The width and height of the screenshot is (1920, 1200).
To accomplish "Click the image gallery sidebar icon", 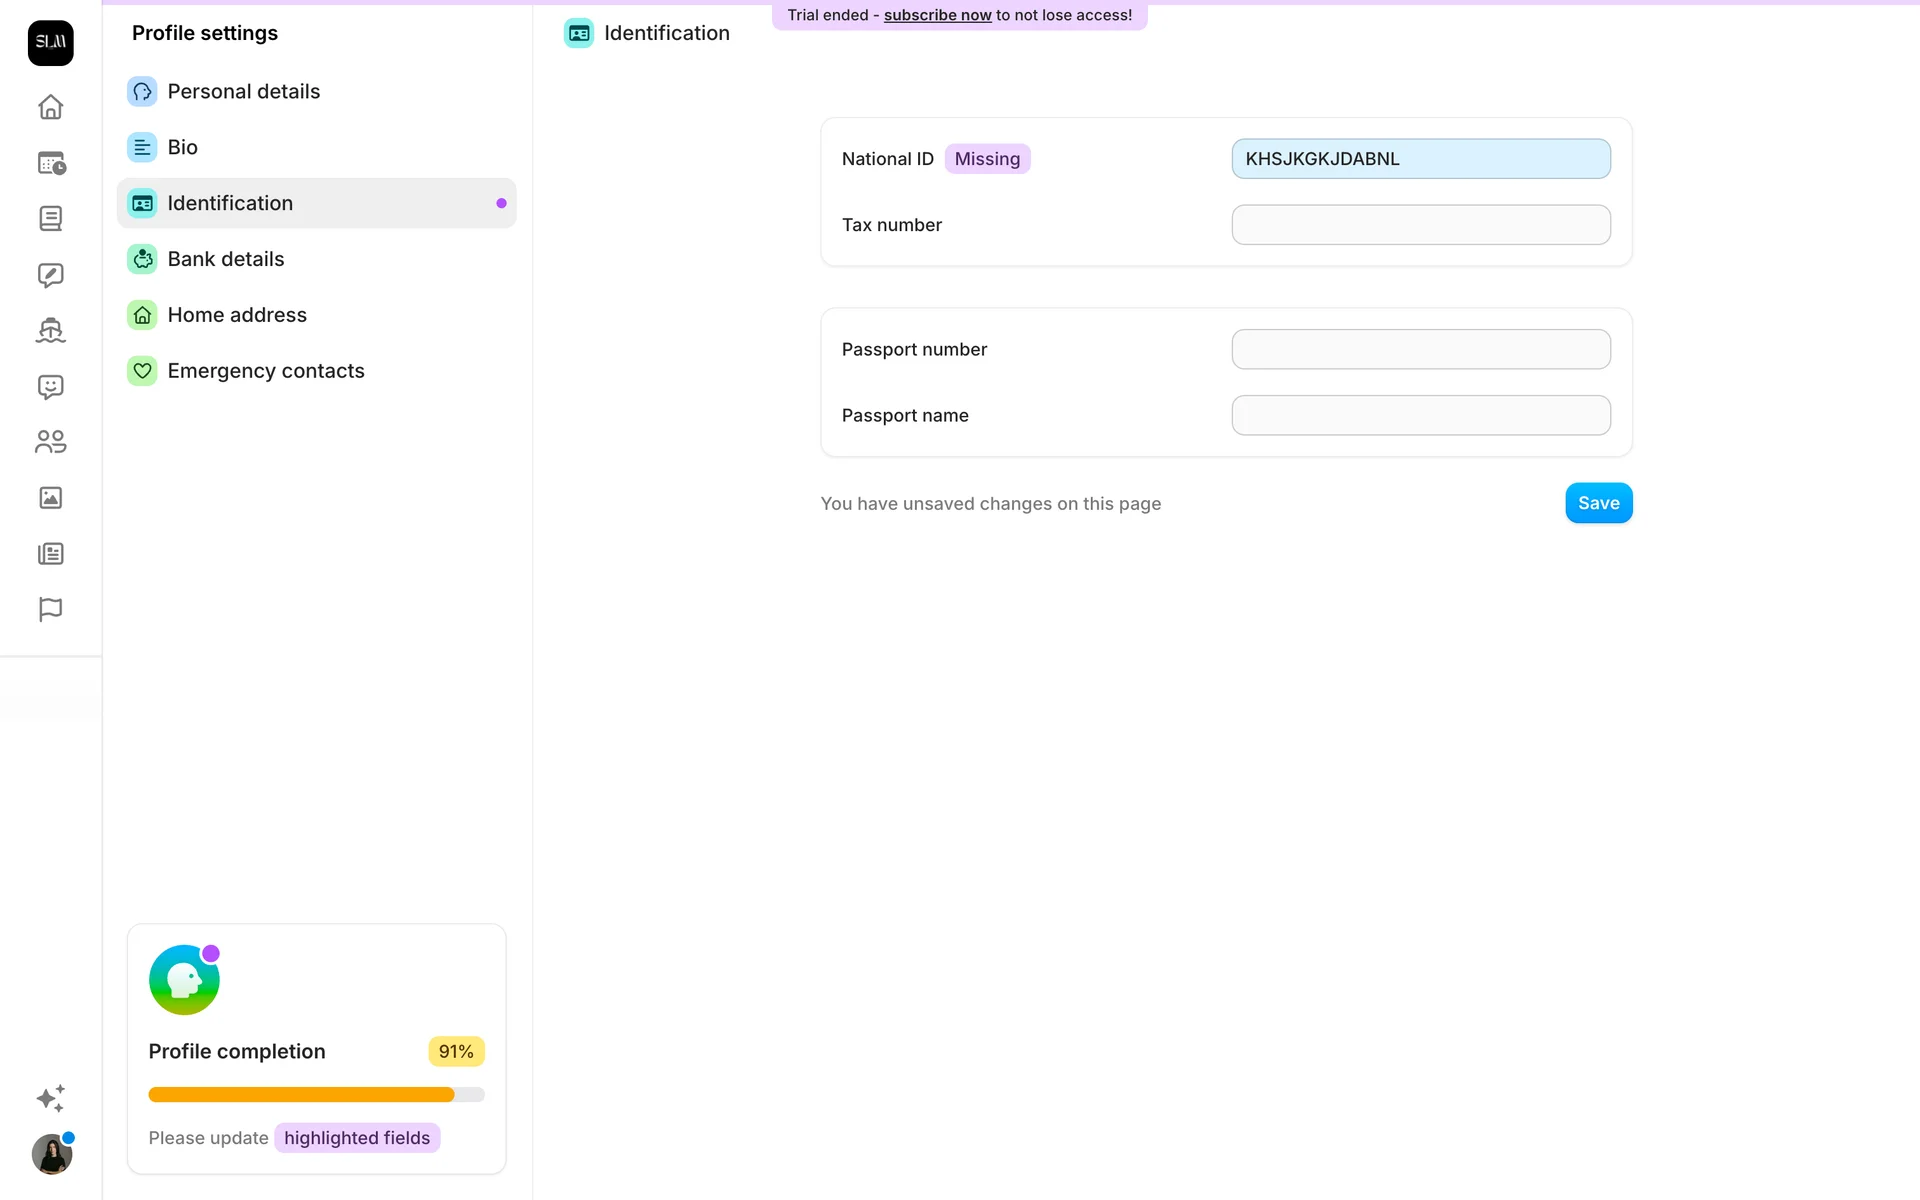I will (50, 498).
